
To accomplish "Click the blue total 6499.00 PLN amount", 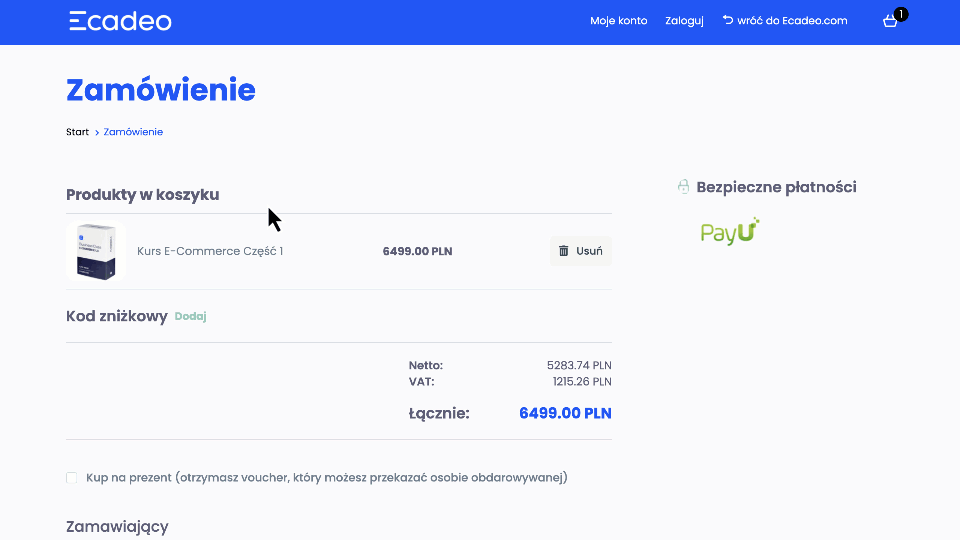I will pos(565,413).
